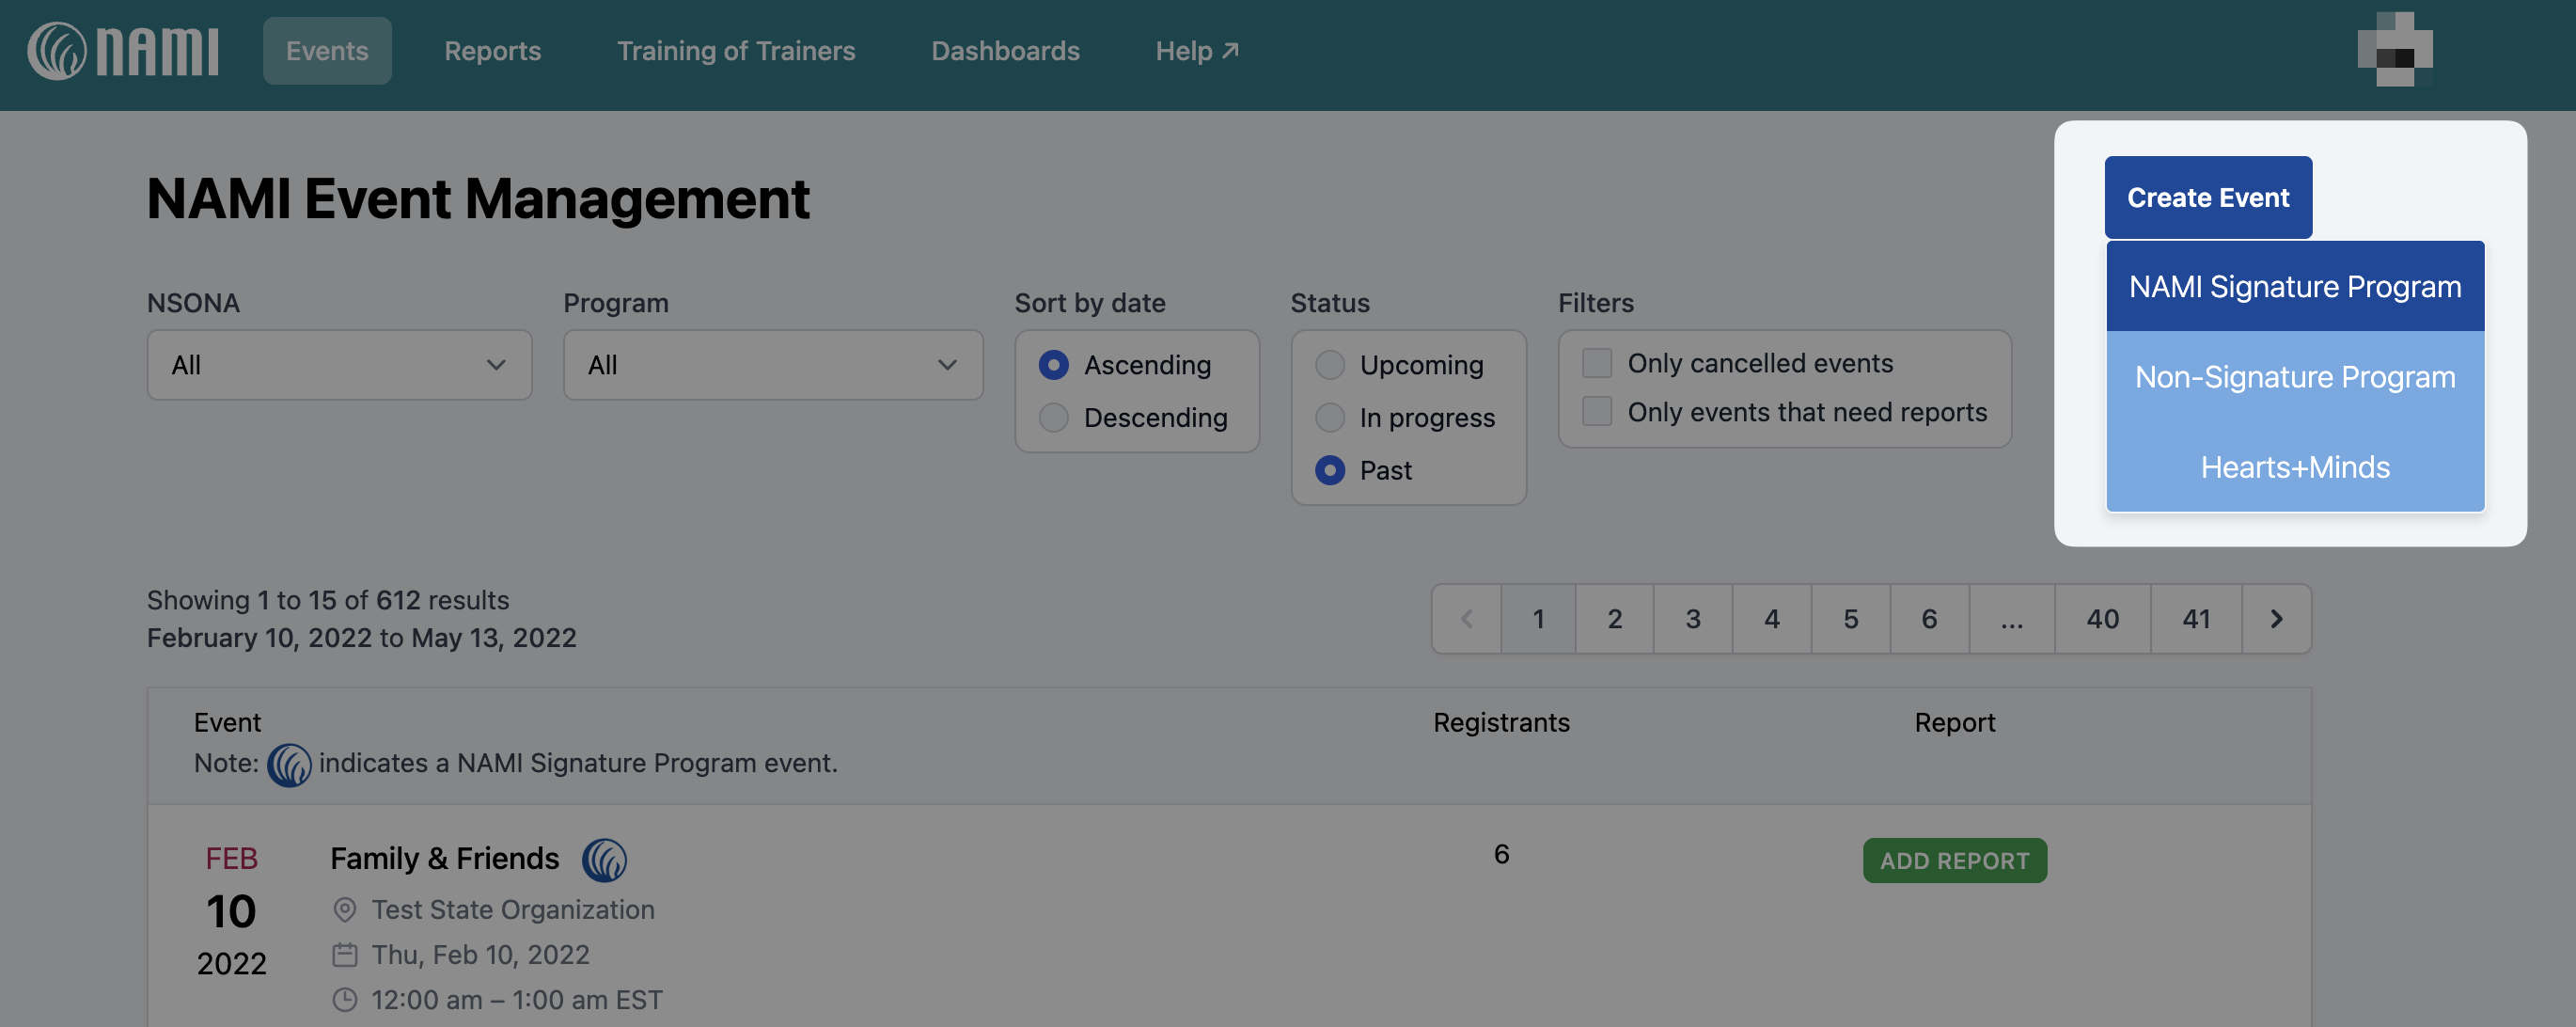The height and width of the screenshot is (1027, 2576).
Task: Click the NAMI Event Management heading
Action: (x=478, y=198)
